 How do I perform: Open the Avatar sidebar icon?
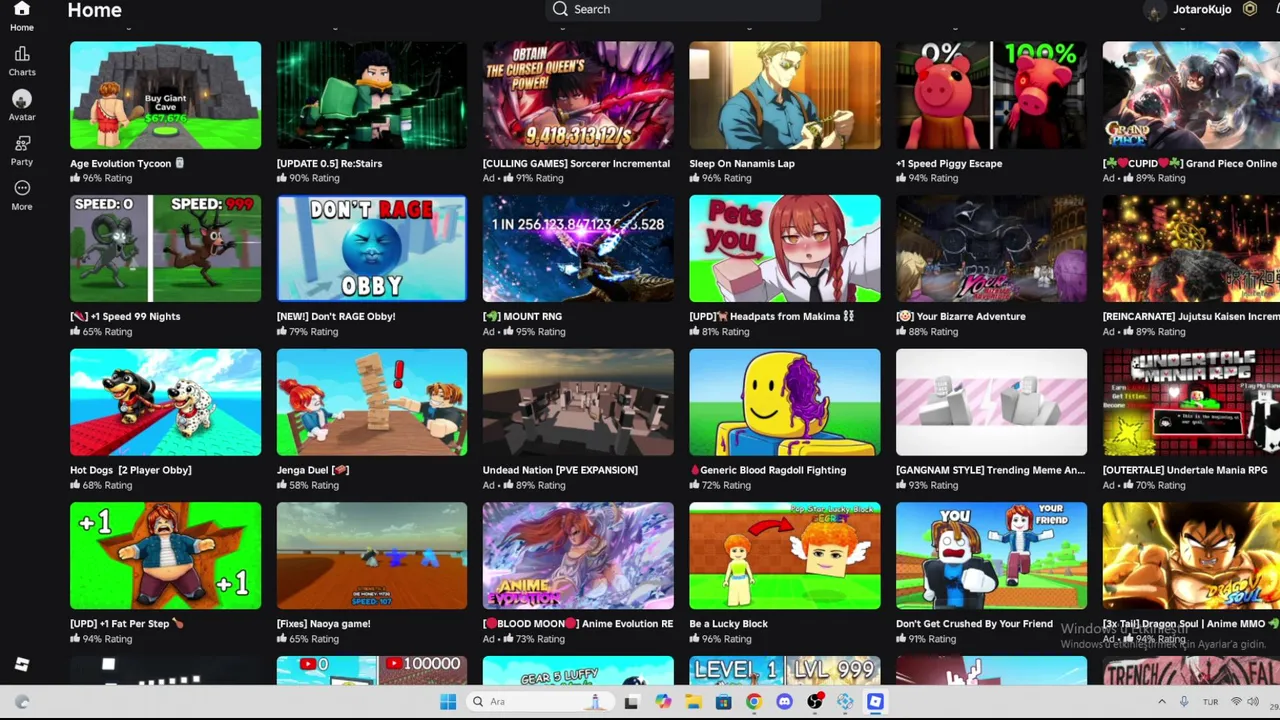point(22,99)
